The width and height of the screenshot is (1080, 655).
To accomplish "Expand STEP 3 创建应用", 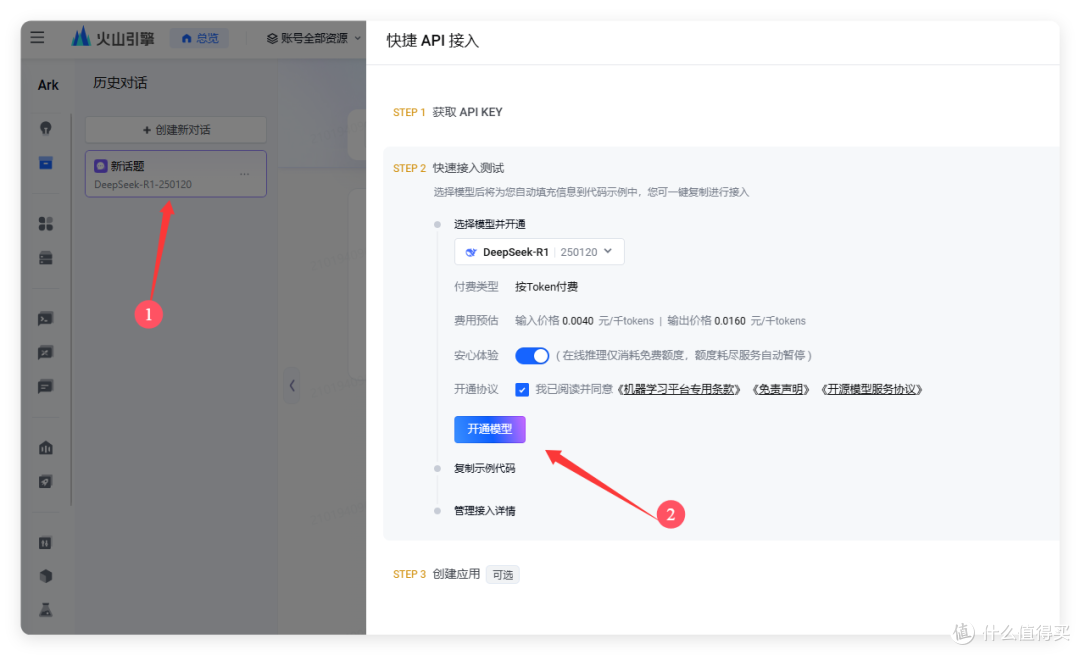I will click(x=437, y=574).
